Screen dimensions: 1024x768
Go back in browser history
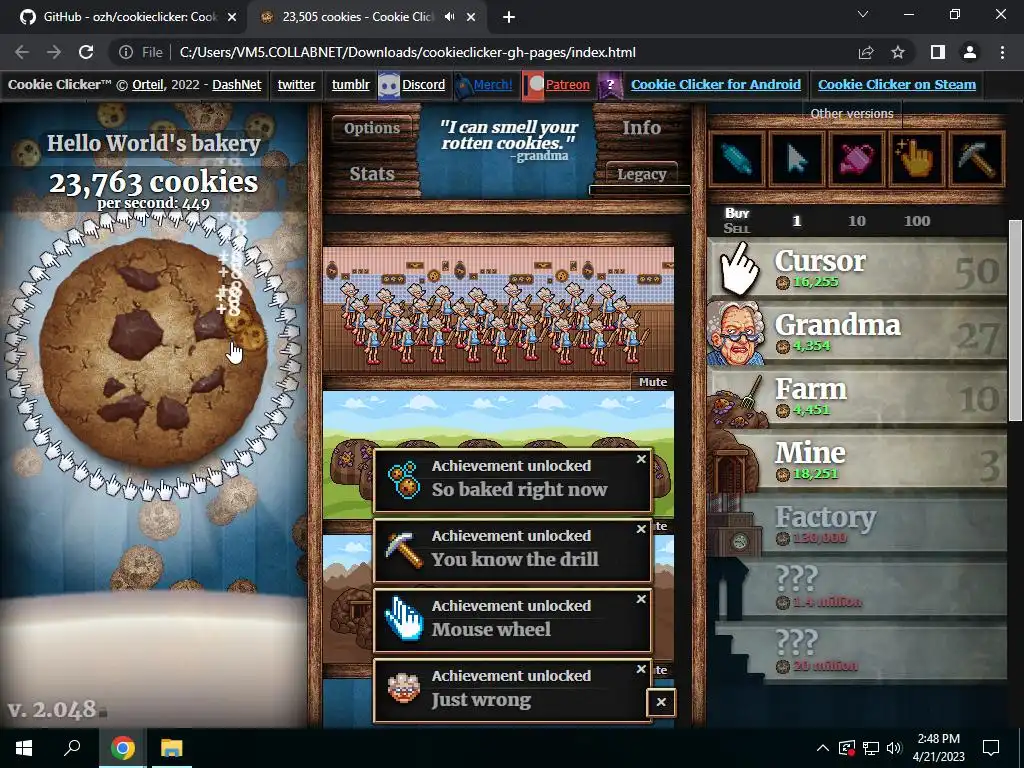pyautogui.click(x=22, y=52)
